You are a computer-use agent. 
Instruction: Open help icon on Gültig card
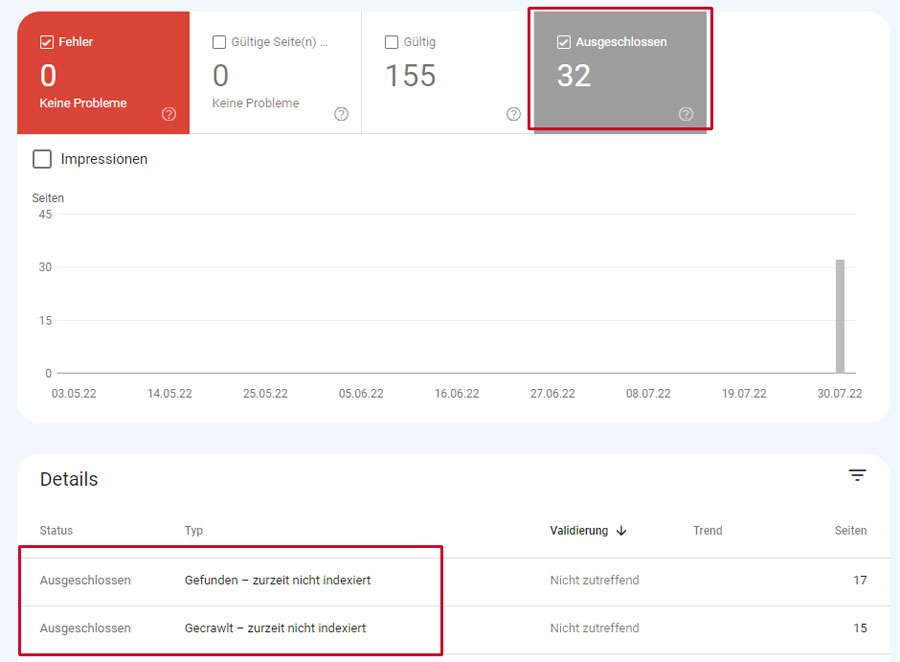[x=514, y=114]
